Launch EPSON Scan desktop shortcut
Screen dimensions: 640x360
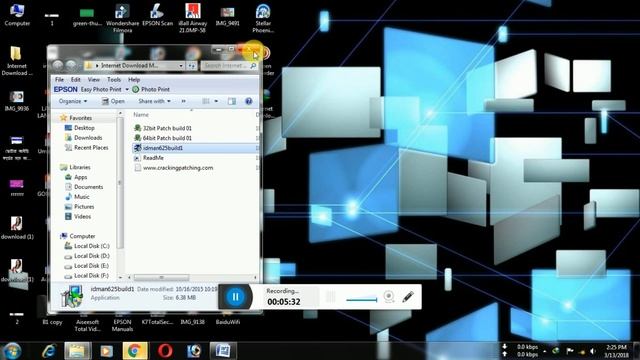pyautogui.click(x=157, y=15)
